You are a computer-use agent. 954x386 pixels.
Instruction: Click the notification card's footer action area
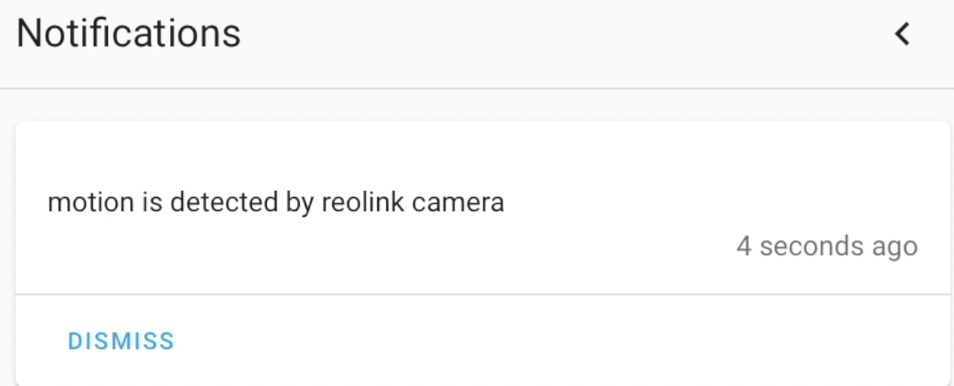pyautogui.click(x=482, y=340)
